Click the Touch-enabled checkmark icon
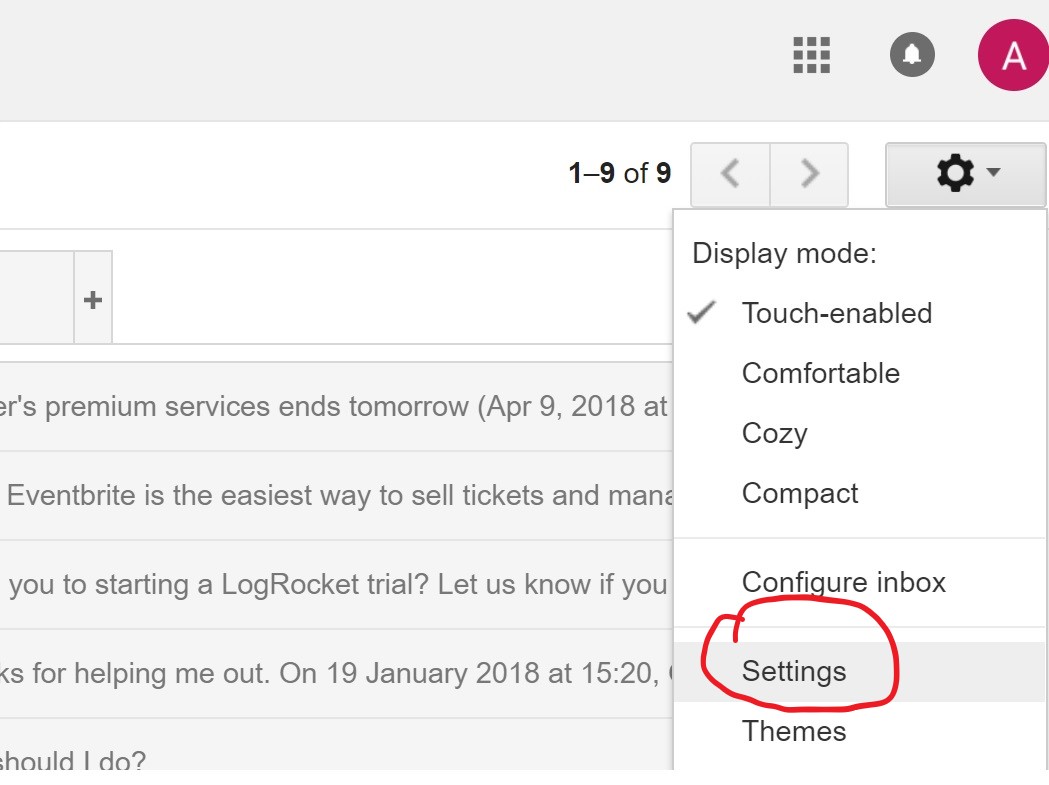Image resolution: width=1049 pixels, height=785 pixels. (701, 313)
